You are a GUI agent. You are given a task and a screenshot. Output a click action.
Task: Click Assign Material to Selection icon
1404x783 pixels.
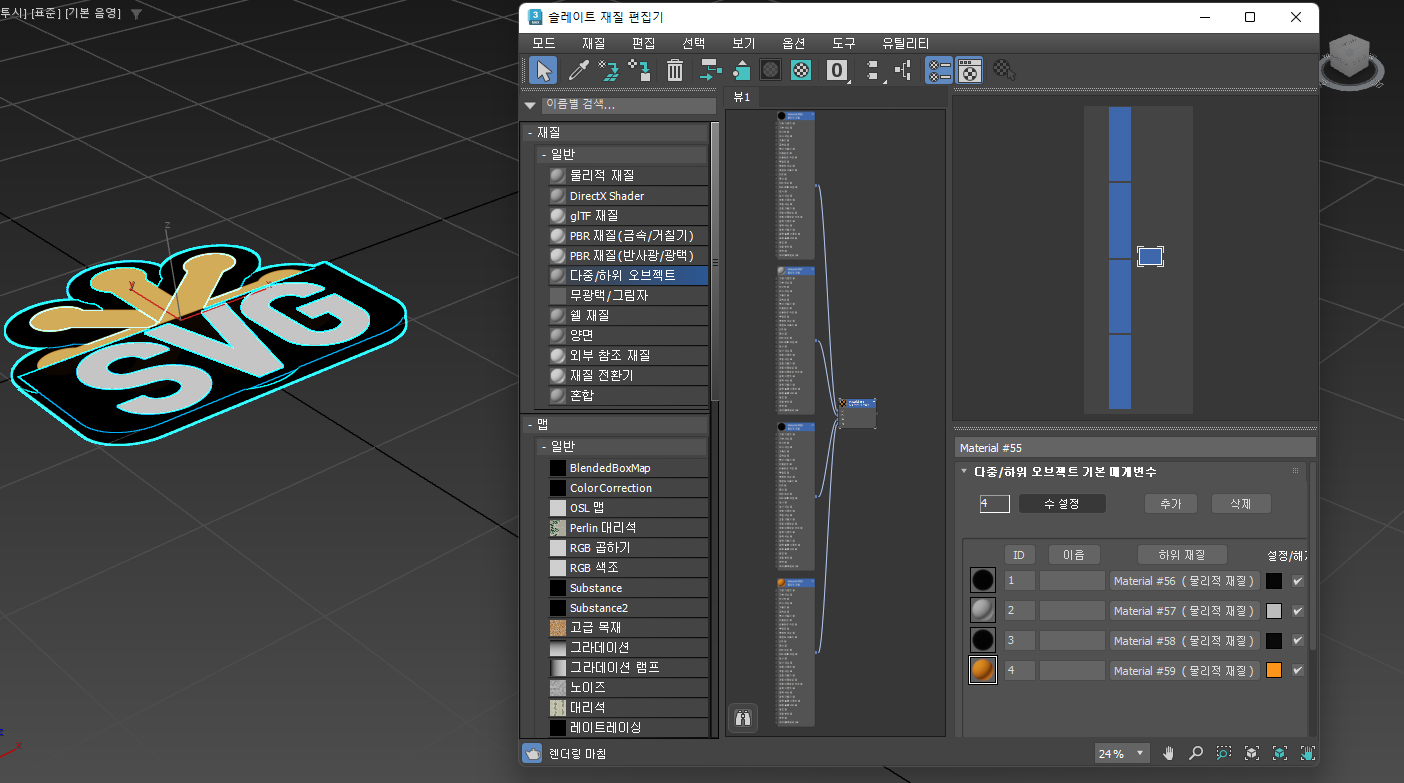click(640, 70)
